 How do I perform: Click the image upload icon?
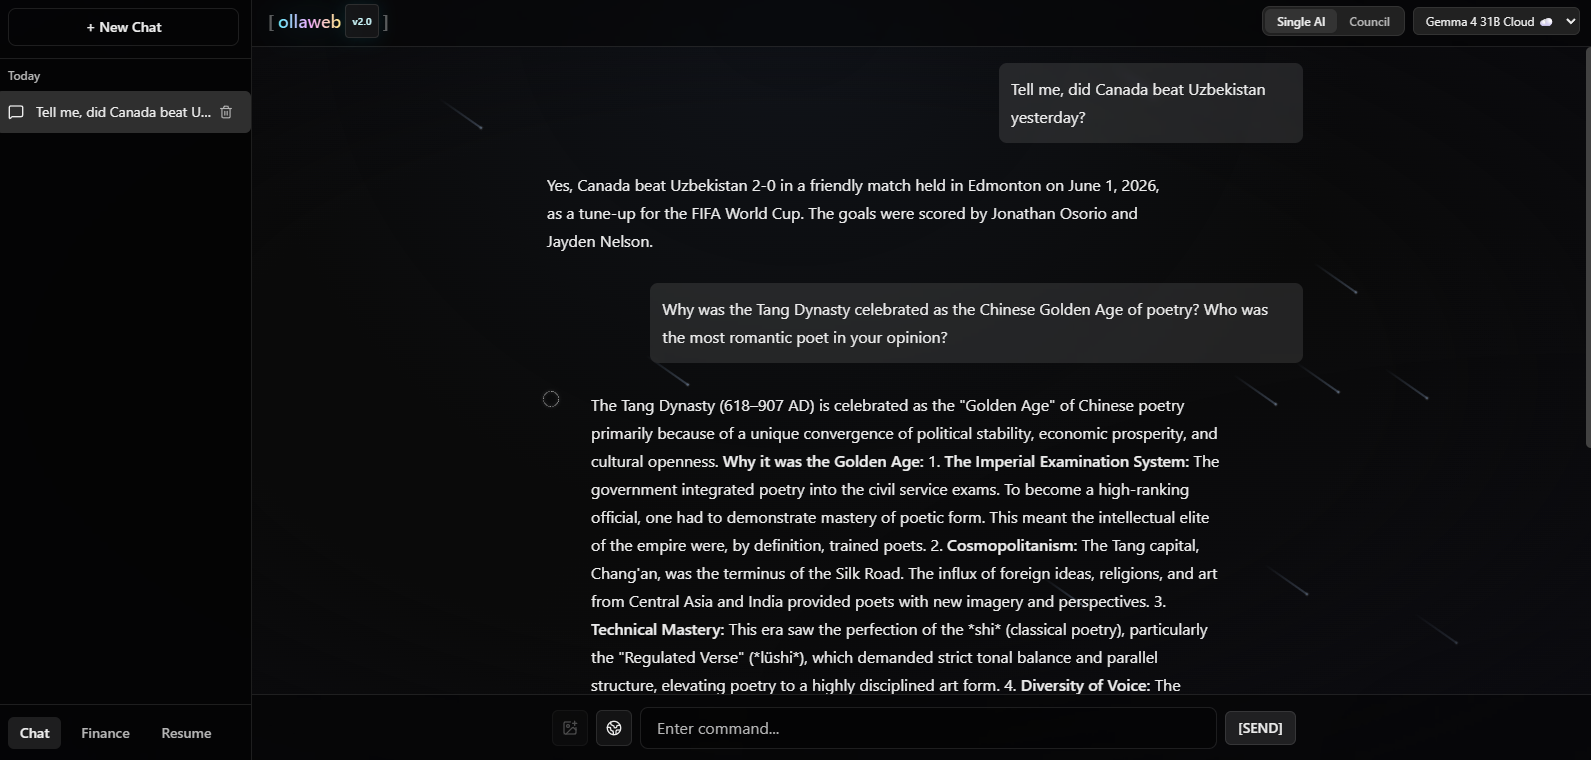[x=570, y=728]
